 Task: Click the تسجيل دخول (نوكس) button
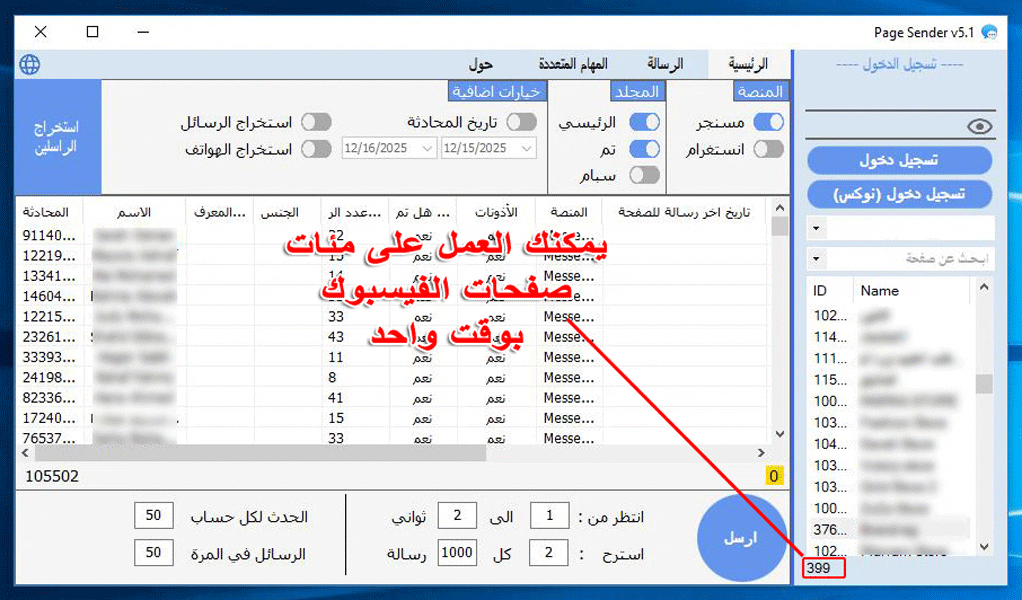pos(898,194)
